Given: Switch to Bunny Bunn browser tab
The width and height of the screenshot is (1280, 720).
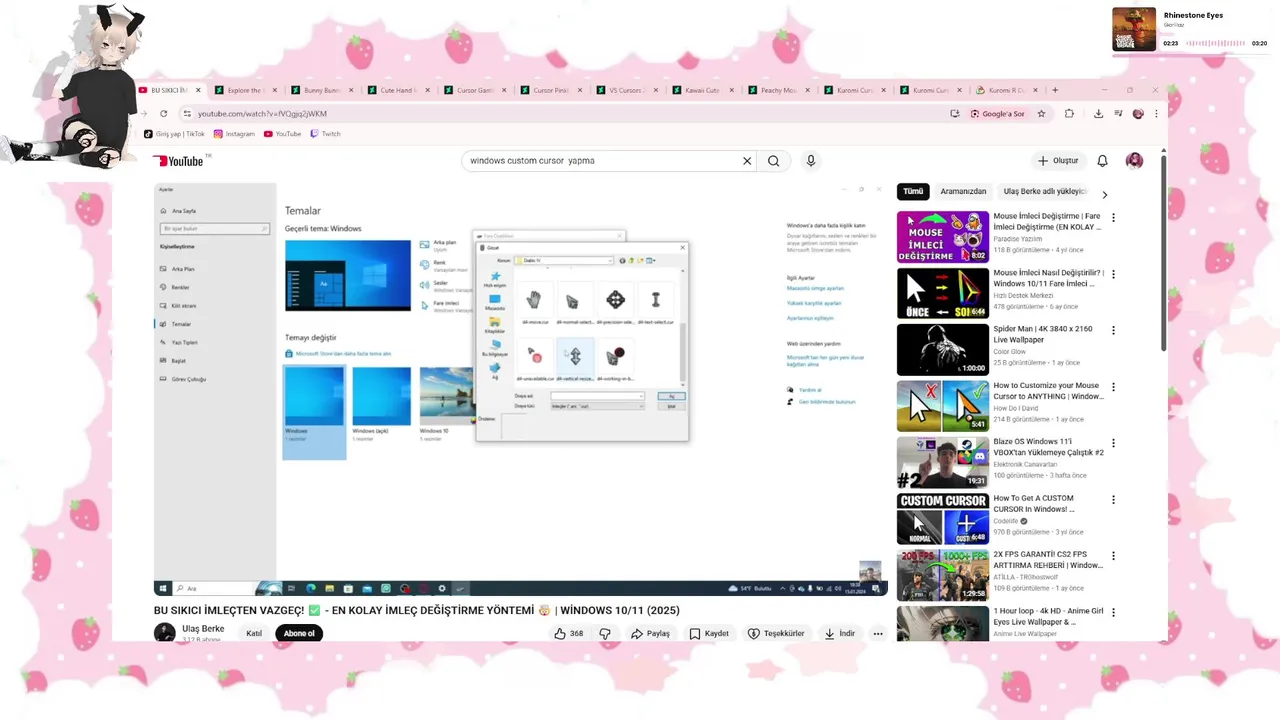Looking at the screenshot, I should click(x=322, y=90).
